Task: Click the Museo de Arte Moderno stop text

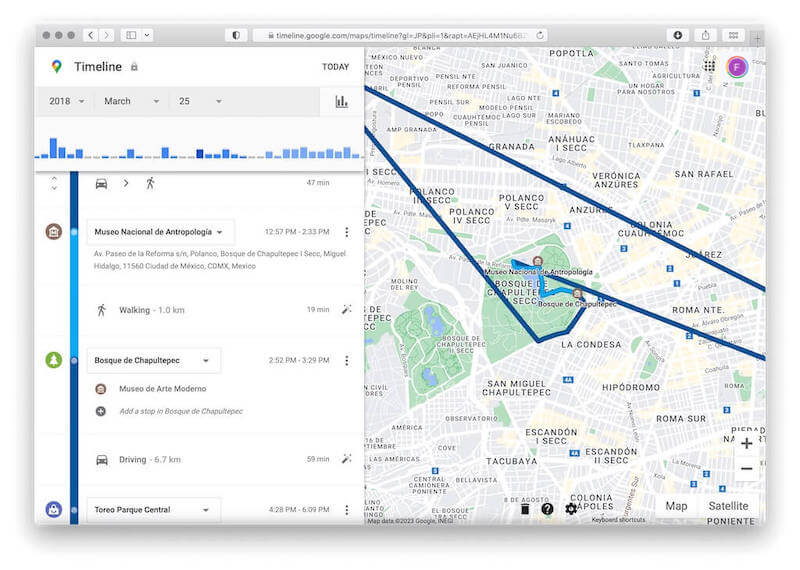Action: click(x=163, y=389)
